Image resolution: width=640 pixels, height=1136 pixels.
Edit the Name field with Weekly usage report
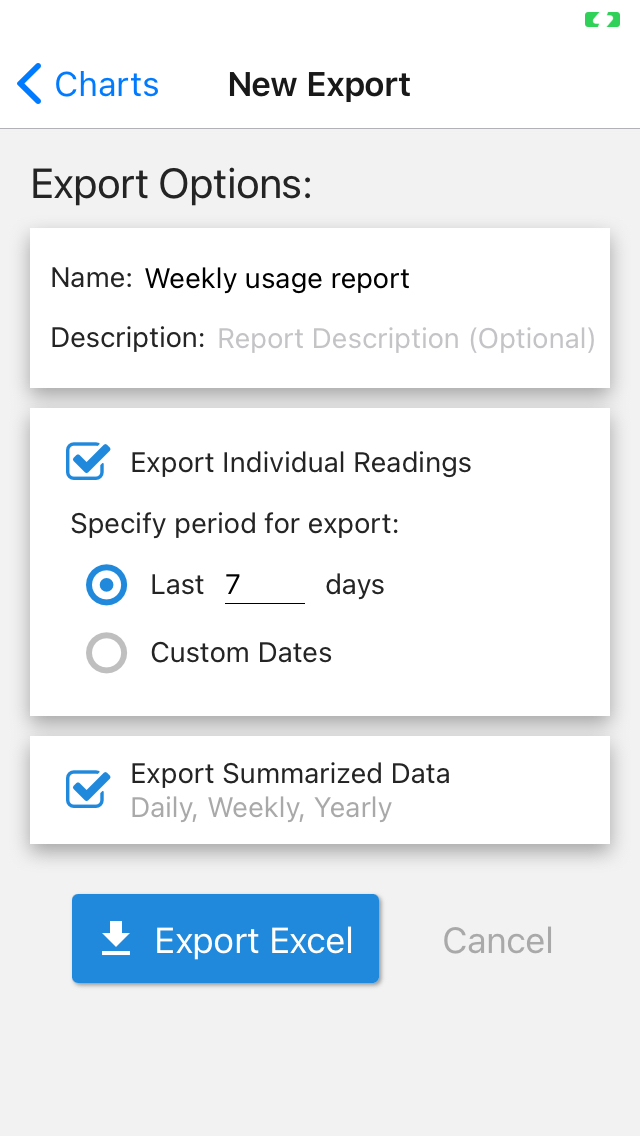pos(277,278)
